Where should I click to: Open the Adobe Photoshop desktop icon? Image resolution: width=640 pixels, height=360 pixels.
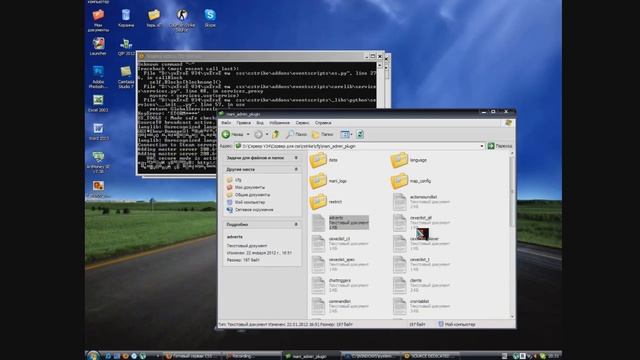[x=98, y=77]
